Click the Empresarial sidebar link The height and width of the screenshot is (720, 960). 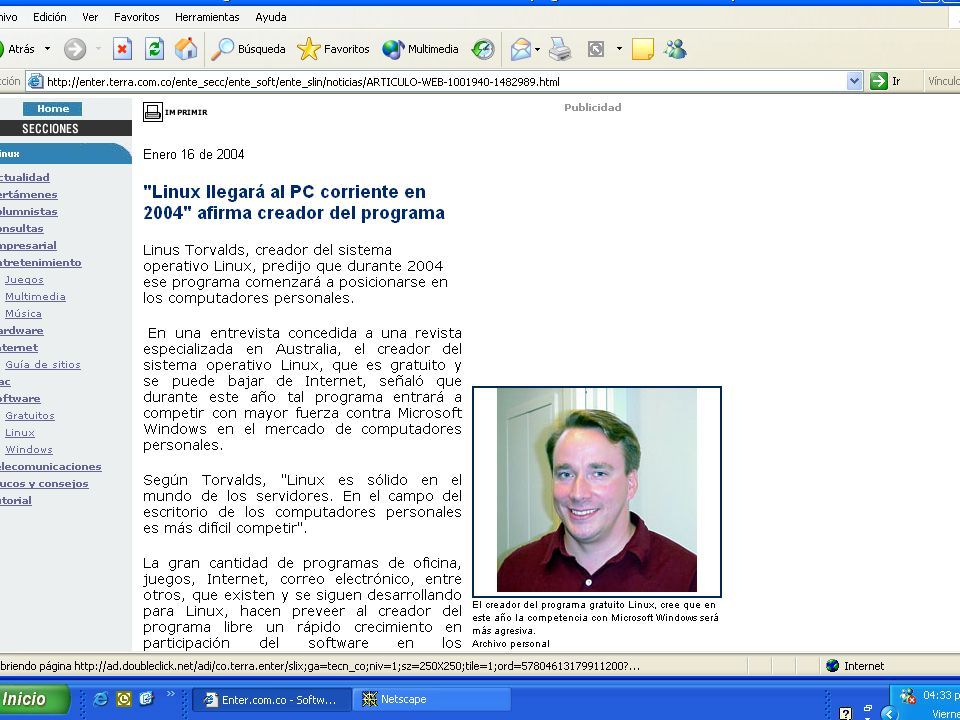click(28, 246)
